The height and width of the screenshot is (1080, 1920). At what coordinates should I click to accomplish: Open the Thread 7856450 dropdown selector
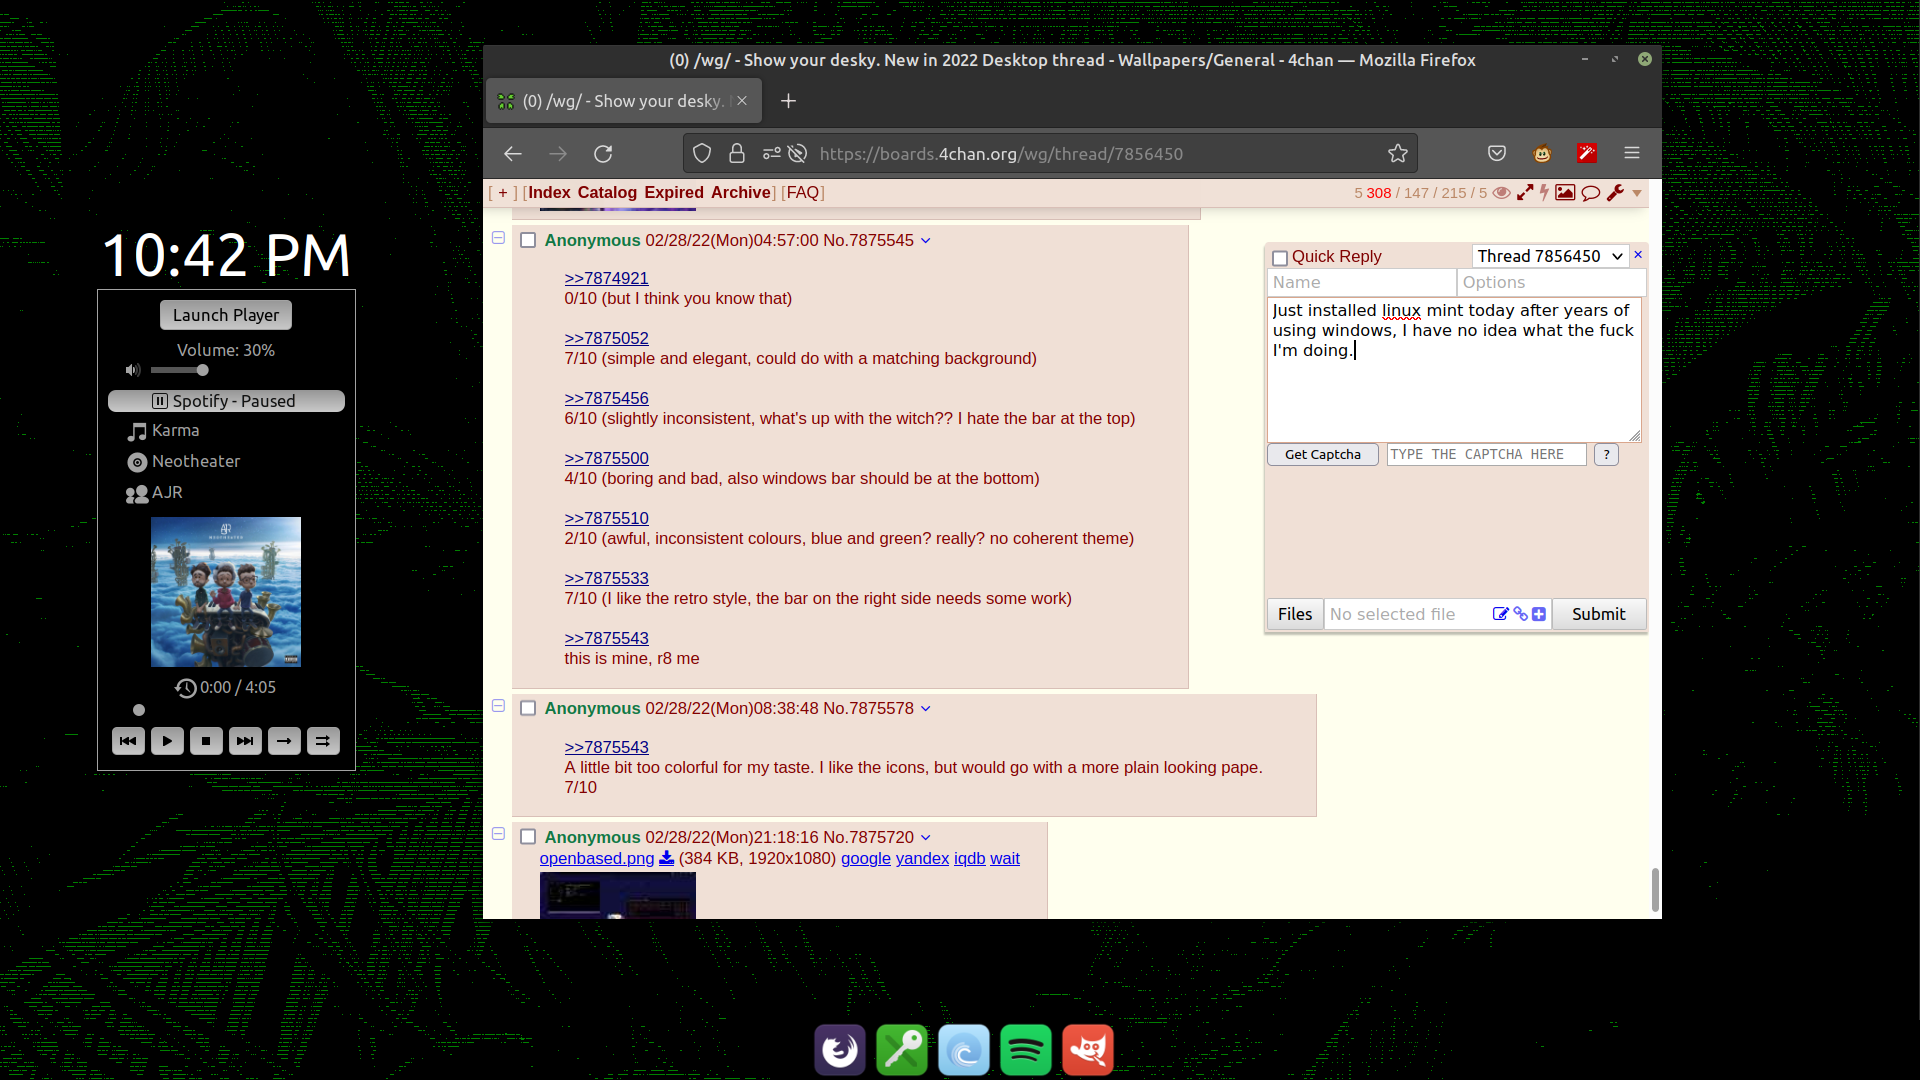tap(1549, 256)
